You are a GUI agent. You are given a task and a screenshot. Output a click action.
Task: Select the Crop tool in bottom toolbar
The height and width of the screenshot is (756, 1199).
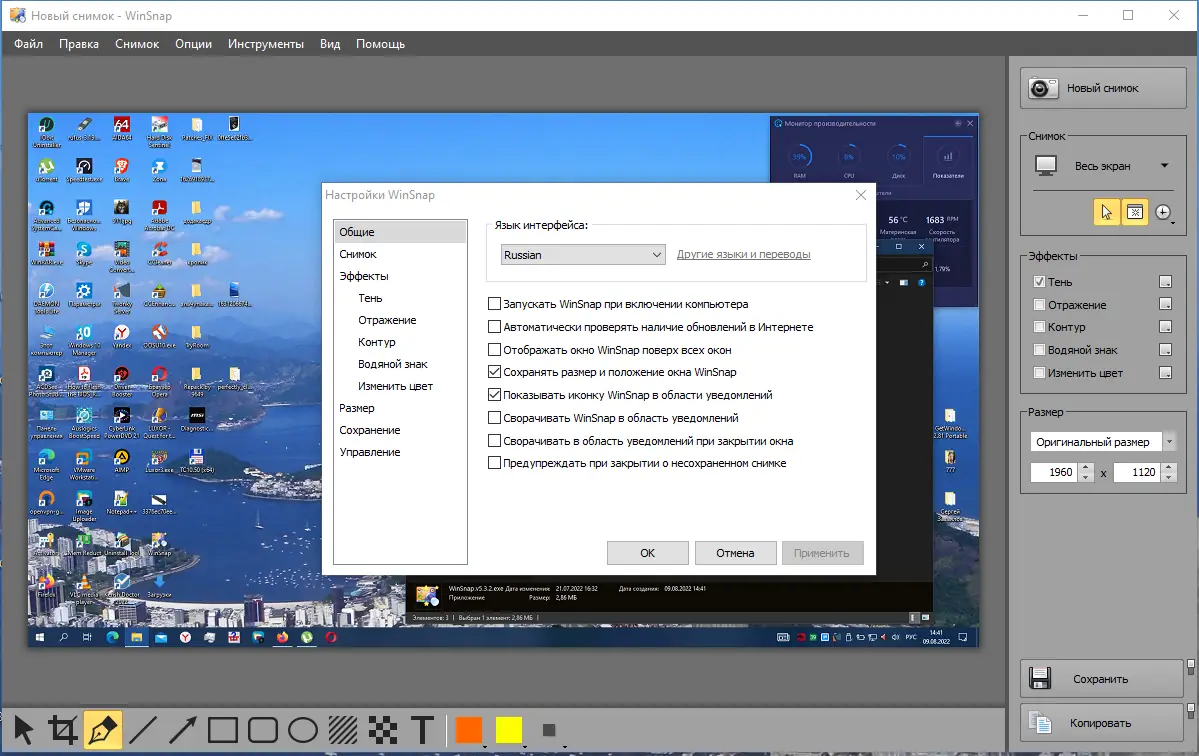[62, 730]
